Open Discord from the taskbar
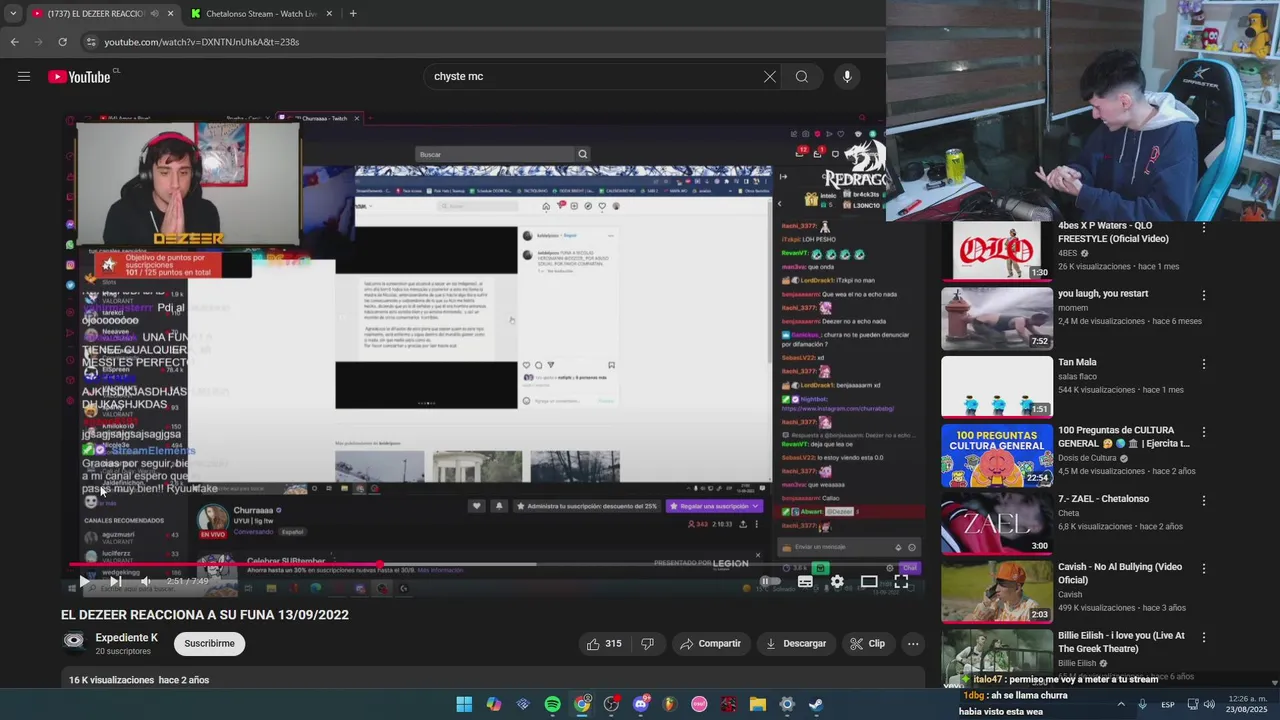 641,704
